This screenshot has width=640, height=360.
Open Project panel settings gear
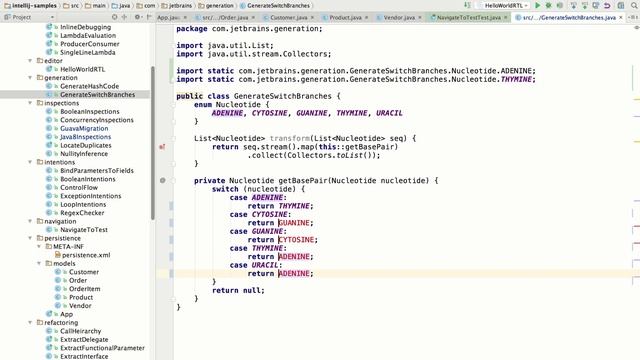click(138, 17)
